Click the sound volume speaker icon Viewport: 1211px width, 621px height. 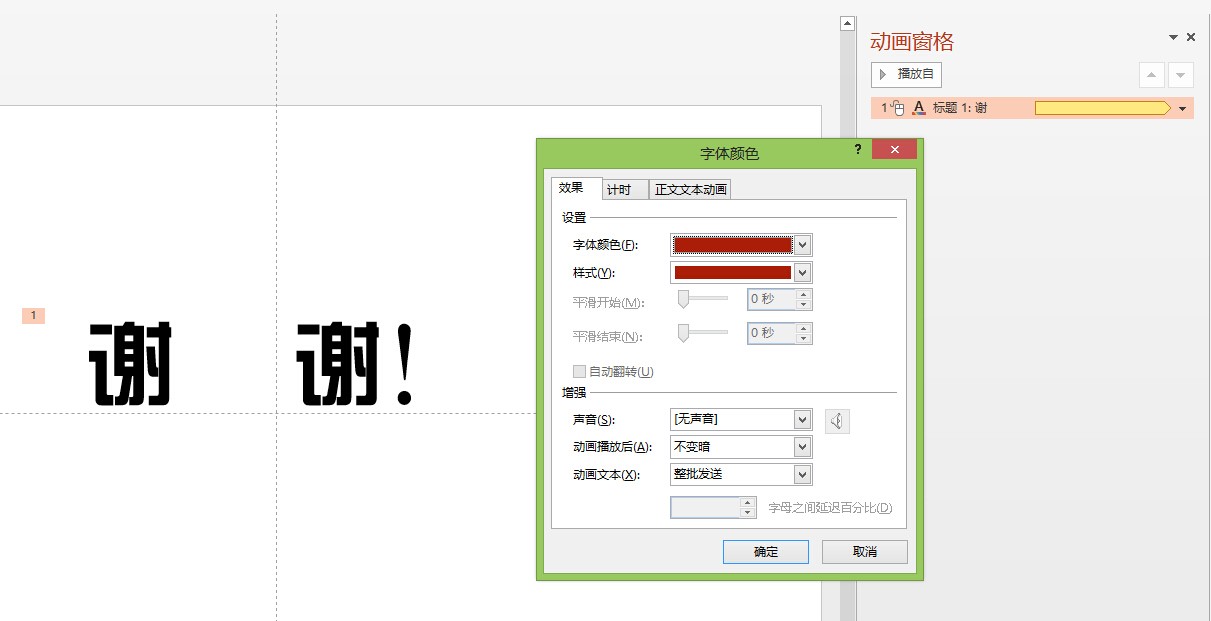[837, 421]
